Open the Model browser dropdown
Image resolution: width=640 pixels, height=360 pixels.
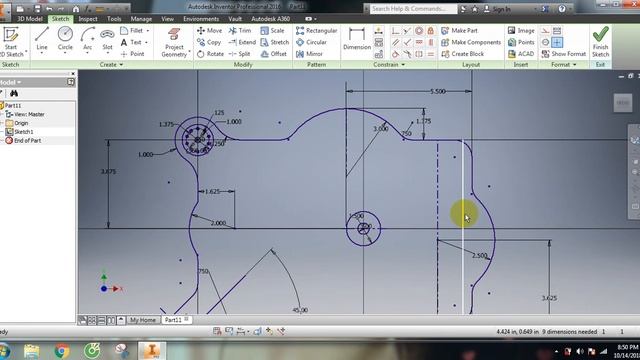tap(11, 82)
